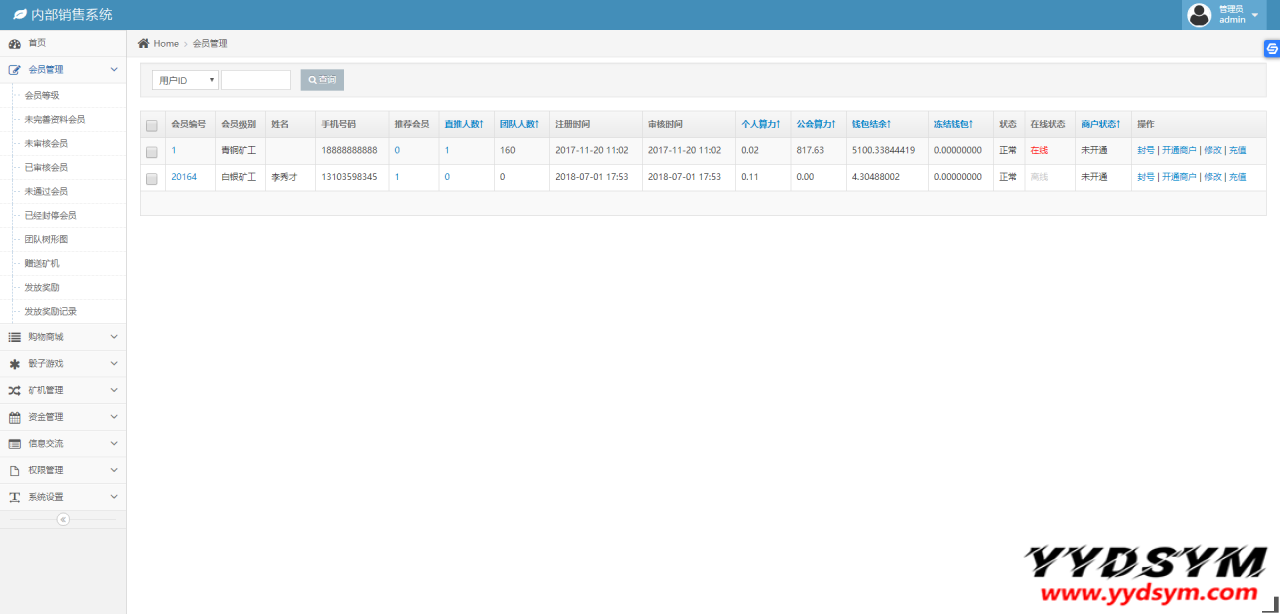Select 未审核会员 from the sidebar submenu
1280x614 pixels.
46,144
